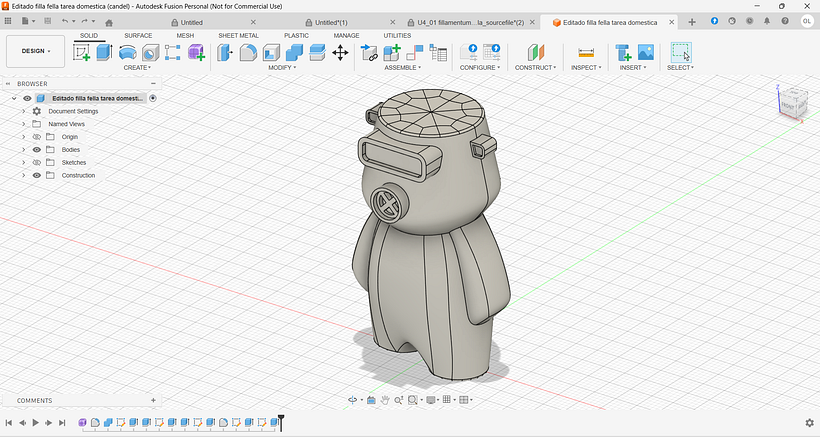
Task: Open the Inspect menu
Action: (x=586, y=68)
